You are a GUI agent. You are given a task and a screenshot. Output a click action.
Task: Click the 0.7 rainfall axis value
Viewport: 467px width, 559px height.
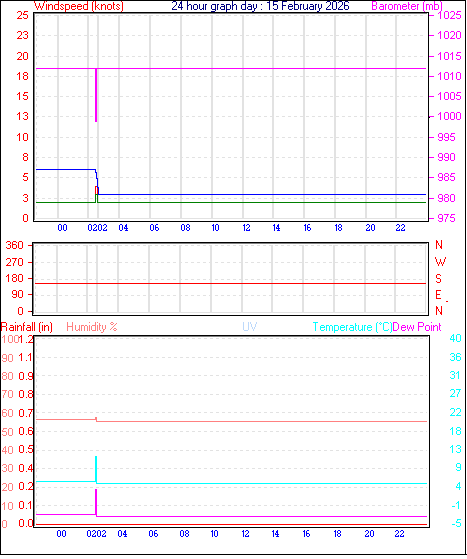click(x=26, y=413)
